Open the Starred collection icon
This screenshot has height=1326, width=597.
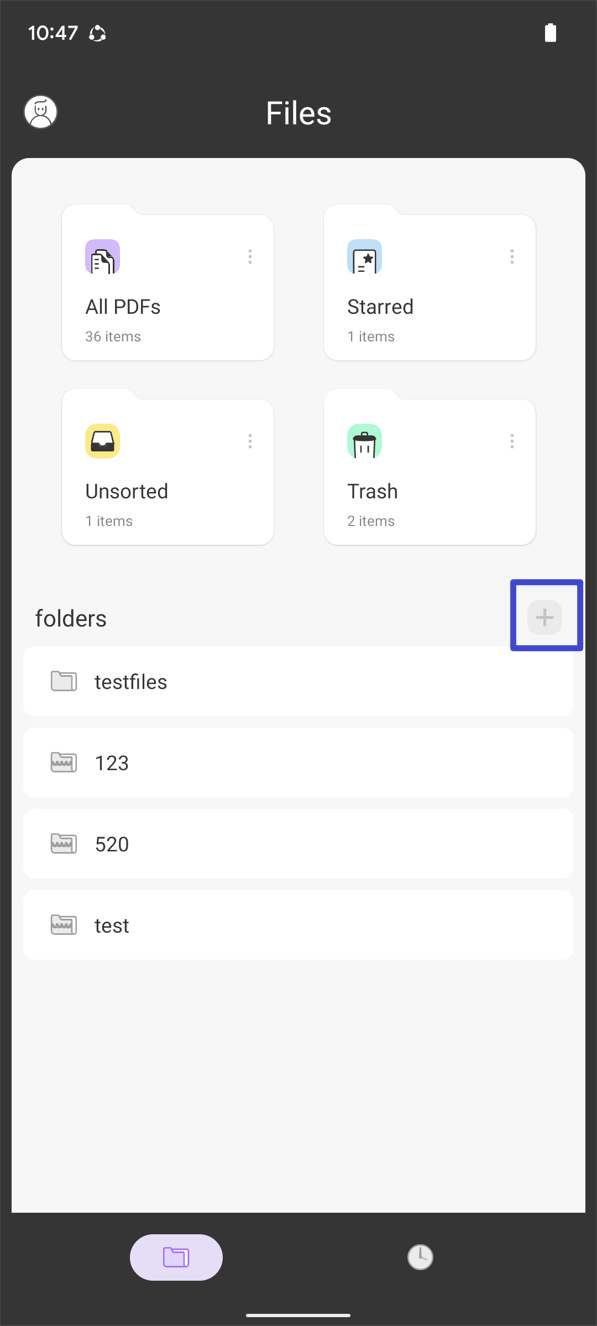click(364, 257)
